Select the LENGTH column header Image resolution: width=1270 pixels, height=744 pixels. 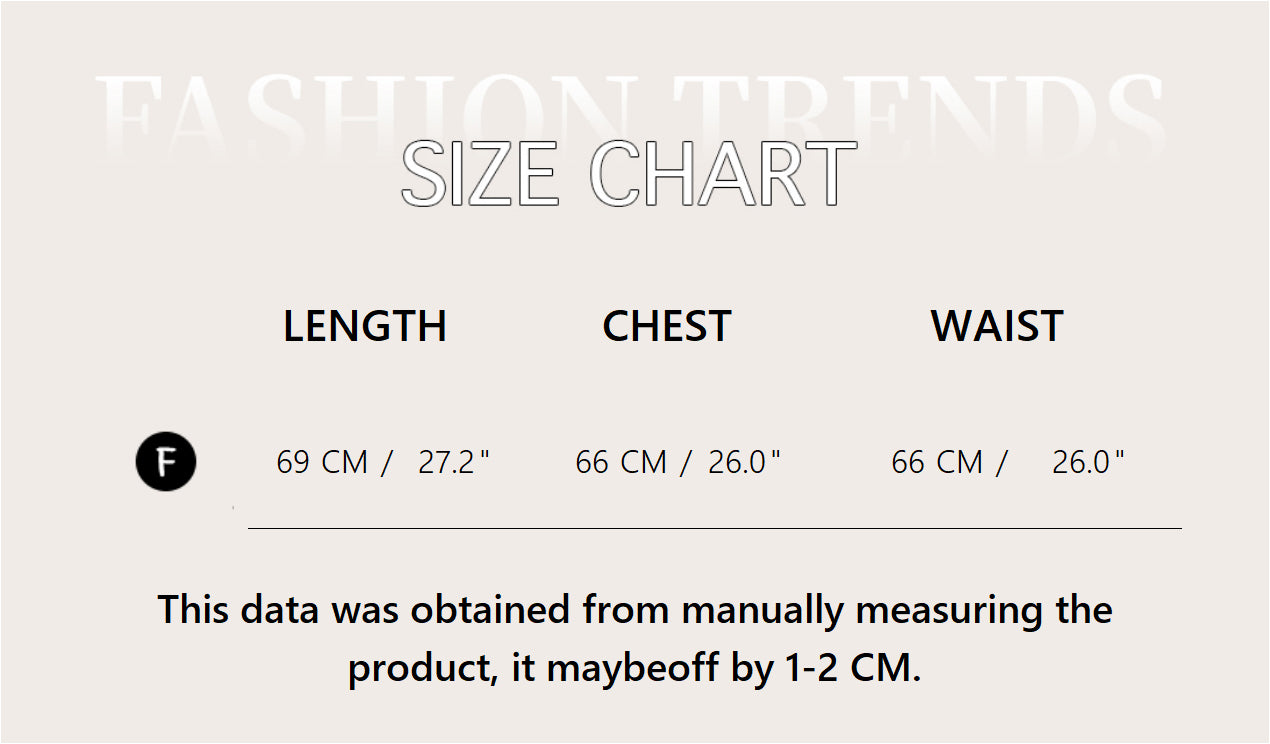(365, 326)
